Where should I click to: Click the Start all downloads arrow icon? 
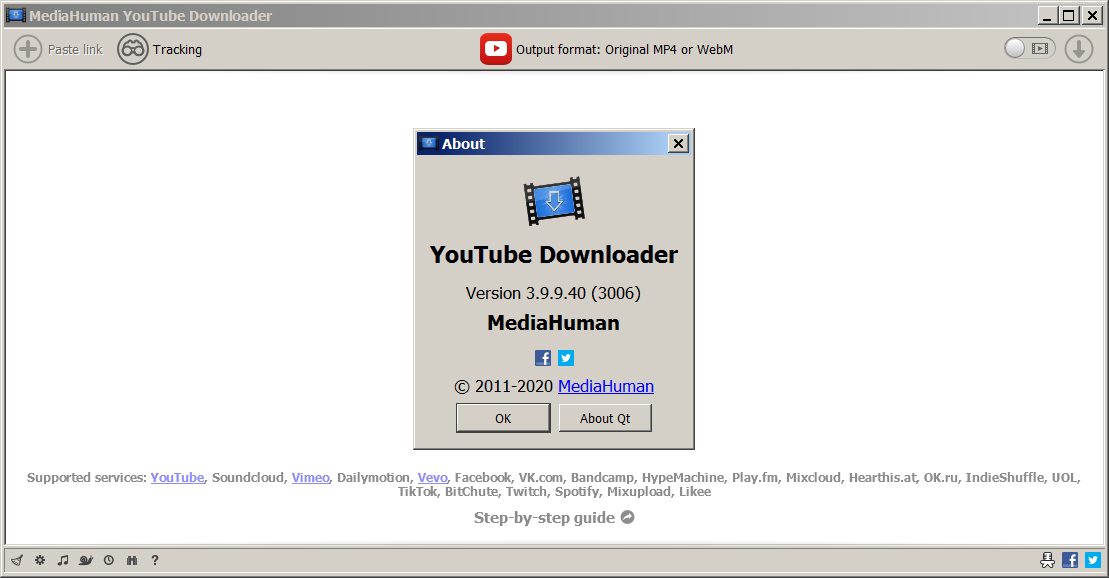pyautogui.click(x=1079, y=49)
